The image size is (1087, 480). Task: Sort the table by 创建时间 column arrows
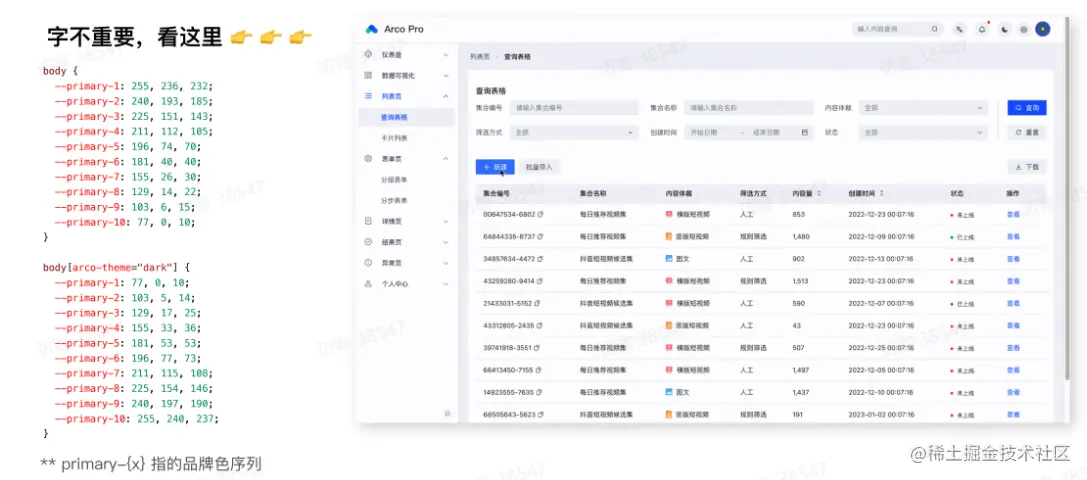pyautogui.click(x=881, y=193)
